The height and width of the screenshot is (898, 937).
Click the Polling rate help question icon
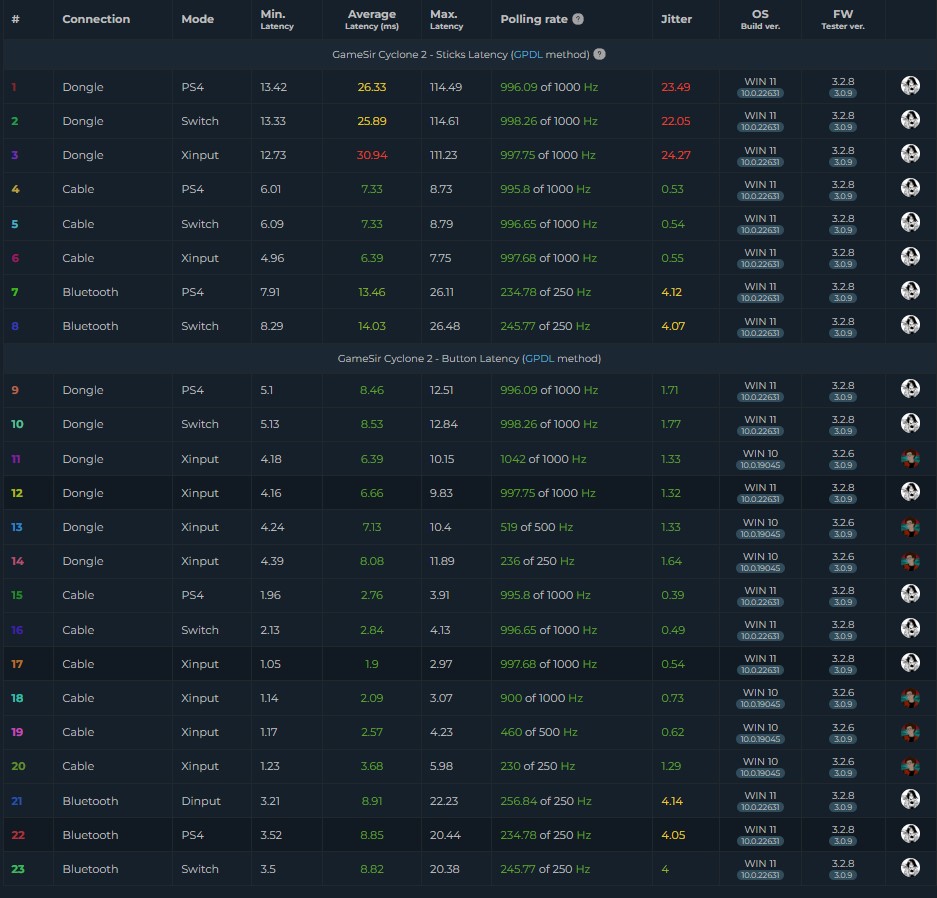(578, 19)
